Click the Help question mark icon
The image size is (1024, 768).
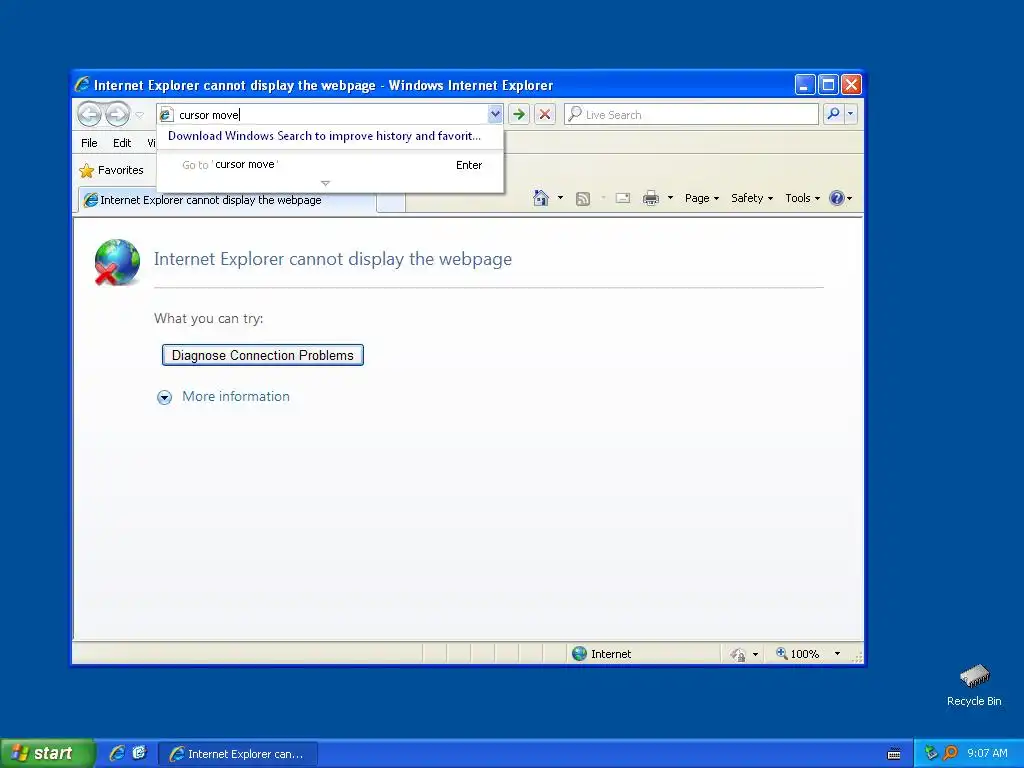[837, 198]
